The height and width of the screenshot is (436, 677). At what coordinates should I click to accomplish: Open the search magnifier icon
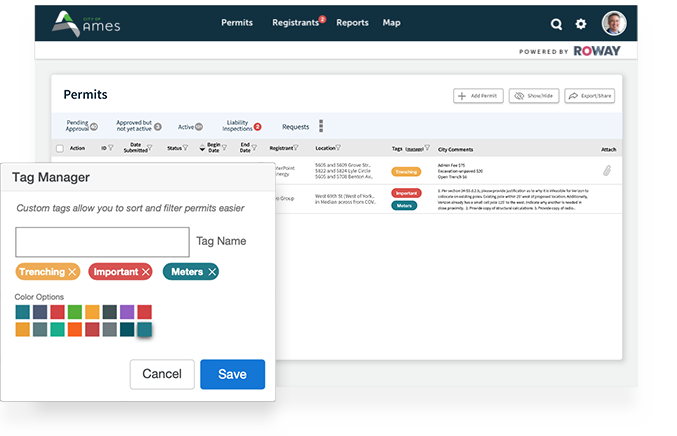tap(557, 24)
